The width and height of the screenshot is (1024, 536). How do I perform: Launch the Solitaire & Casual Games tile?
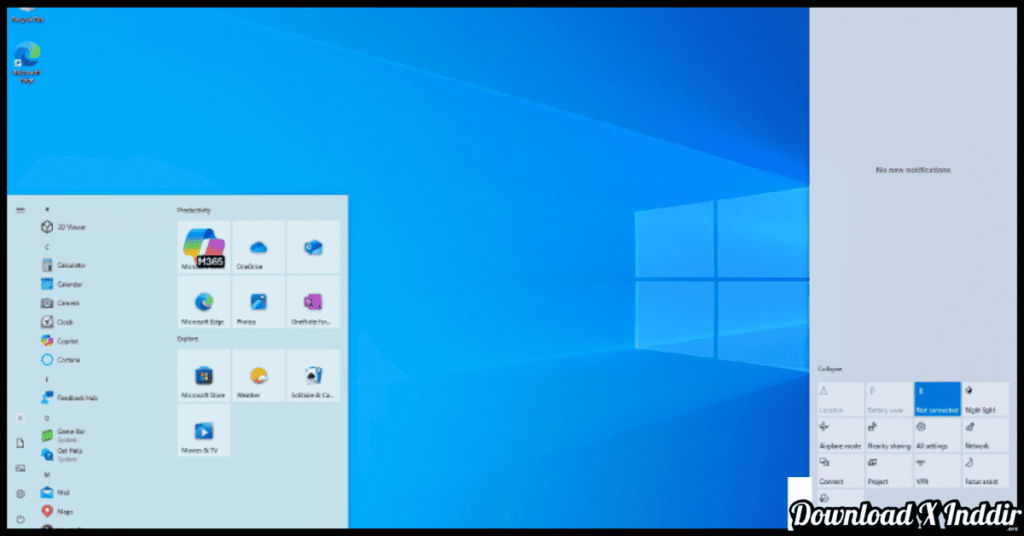pyautogui.click(x=313, y=375)
